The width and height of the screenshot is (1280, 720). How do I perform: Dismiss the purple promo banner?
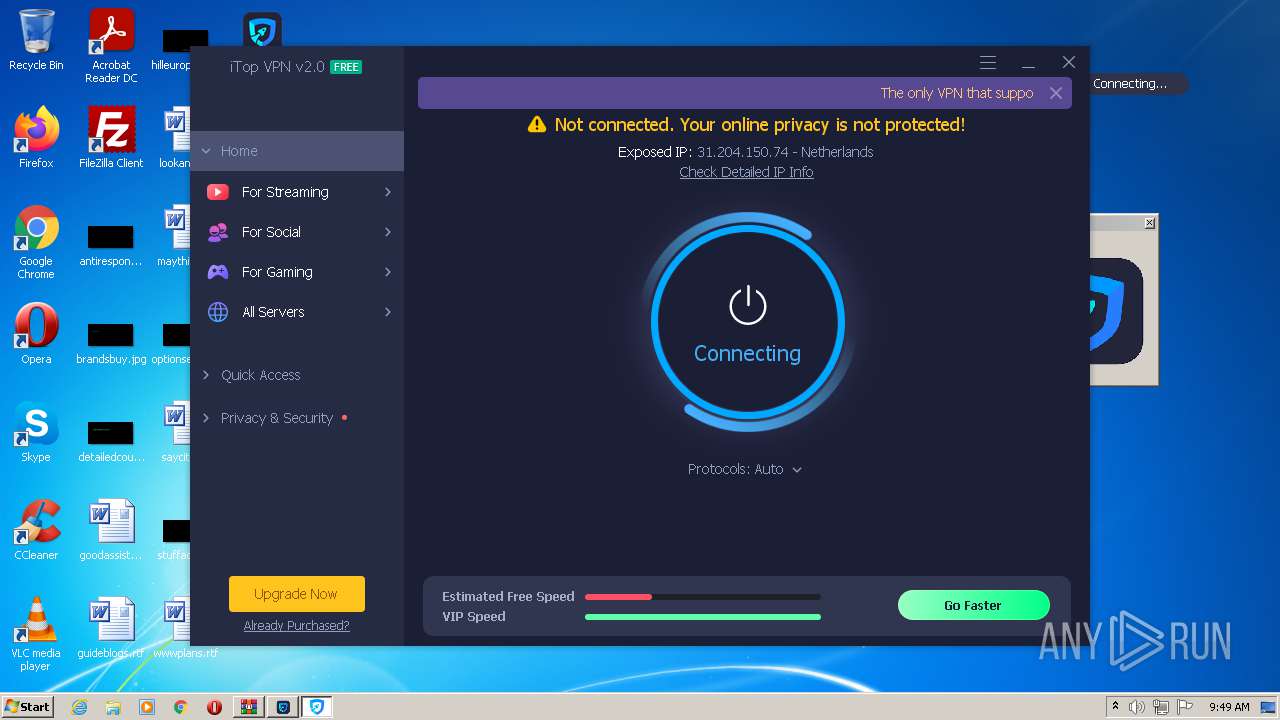click(x=1056, y=93)
